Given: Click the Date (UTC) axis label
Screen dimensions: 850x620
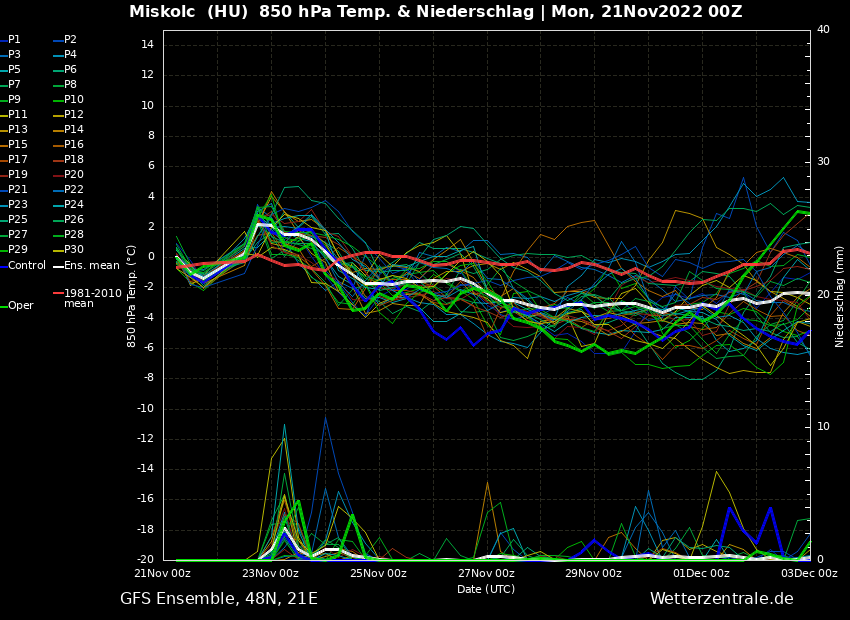Looking at the screenshot, I should 486,589.
